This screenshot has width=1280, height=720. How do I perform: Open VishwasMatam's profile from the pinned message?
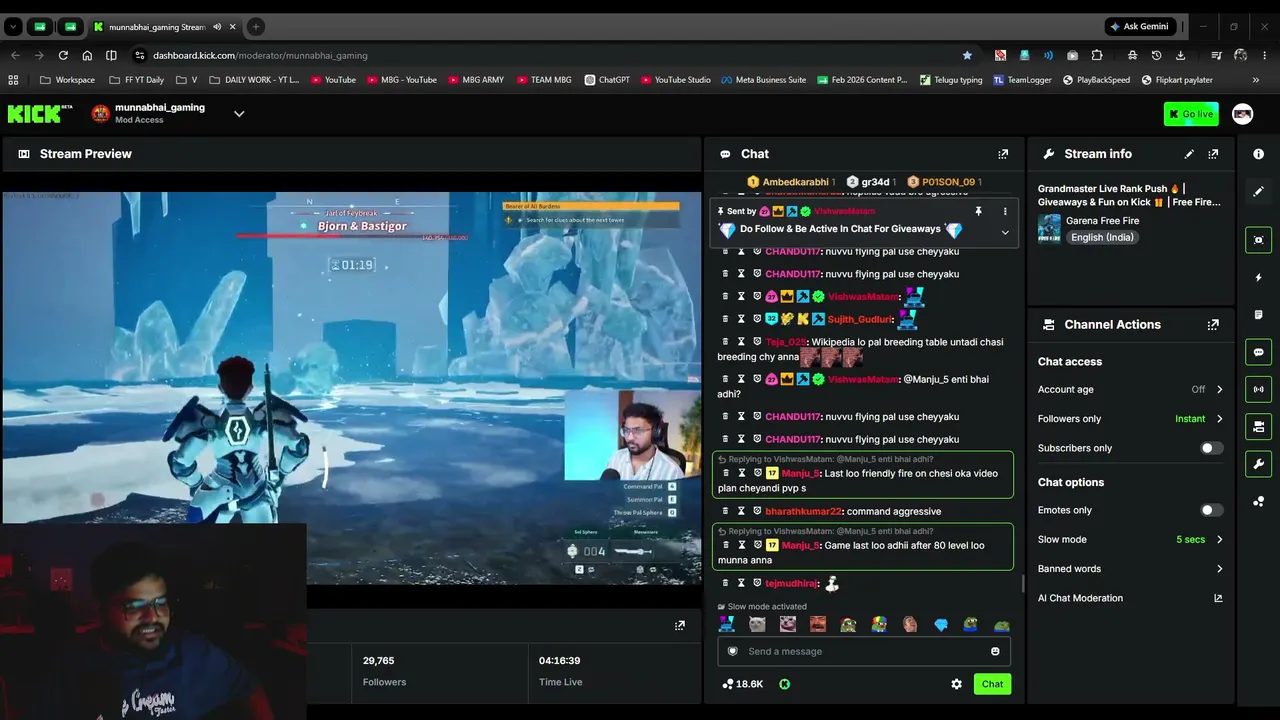844,212
